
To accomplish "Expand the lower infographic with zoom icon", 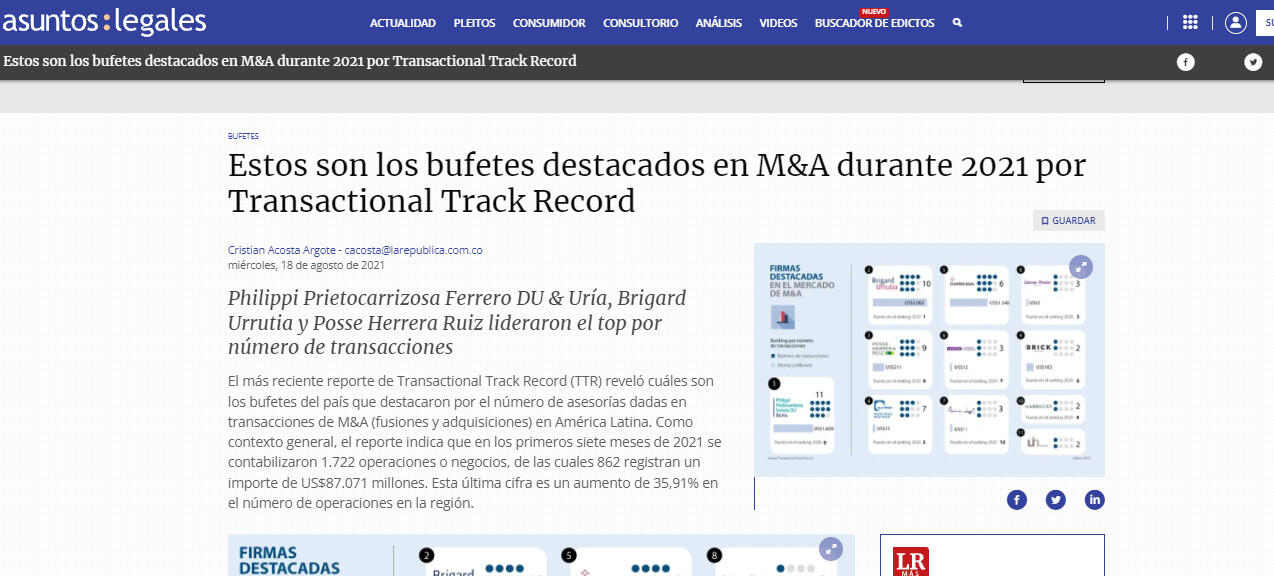I will point(830,548).
